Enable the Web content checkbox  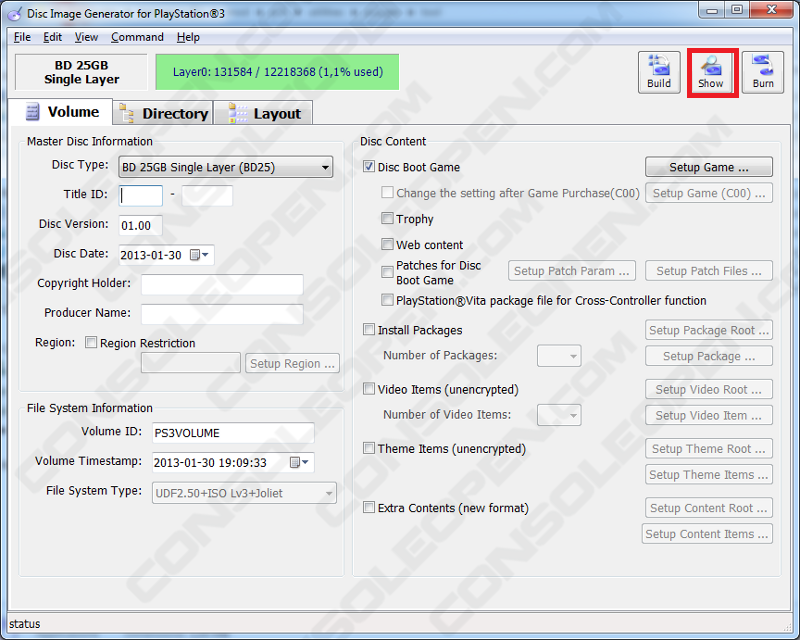(387, 244)
